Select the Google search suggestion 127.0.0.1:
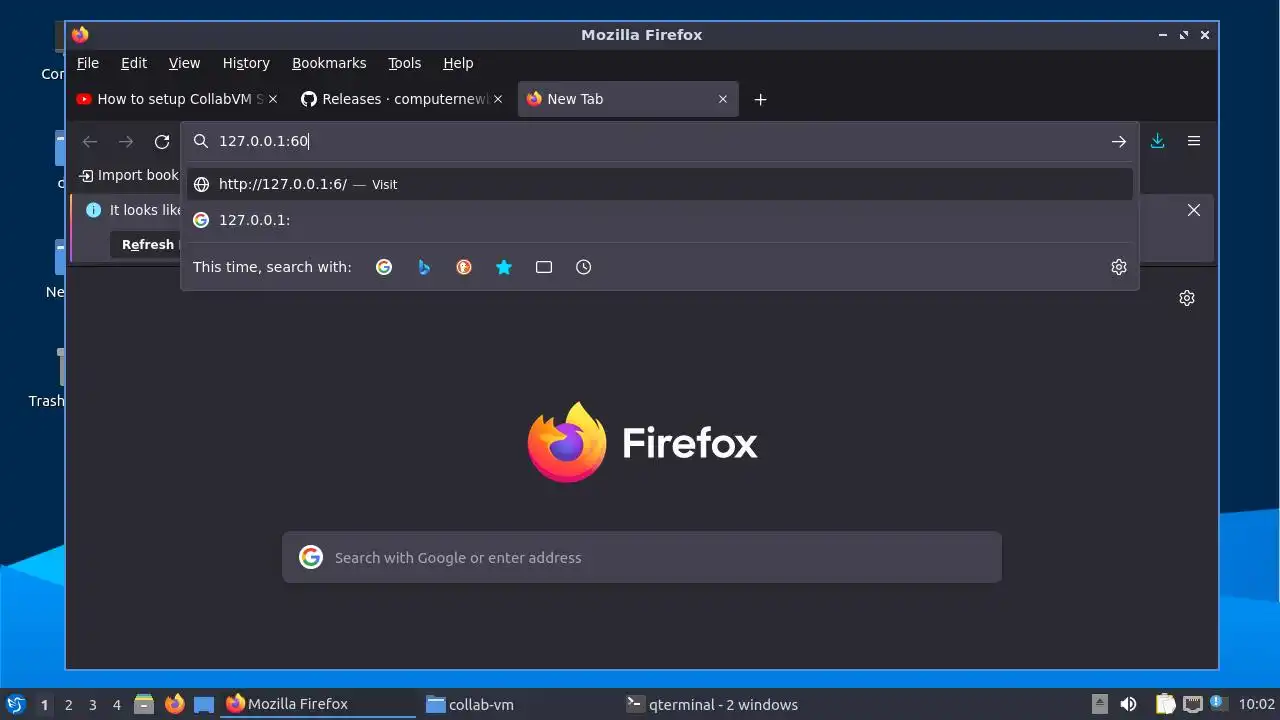This screenshot has width=1280, height=720. [x=660, y=220]
